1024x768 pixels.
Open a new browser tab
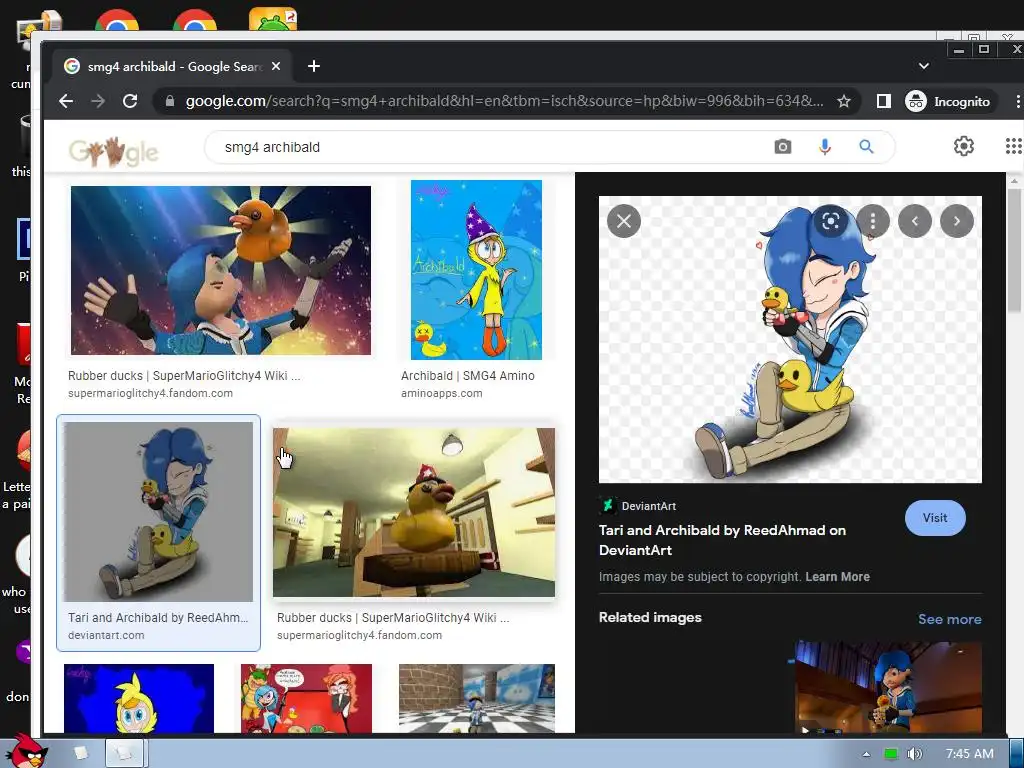[313, 66]
